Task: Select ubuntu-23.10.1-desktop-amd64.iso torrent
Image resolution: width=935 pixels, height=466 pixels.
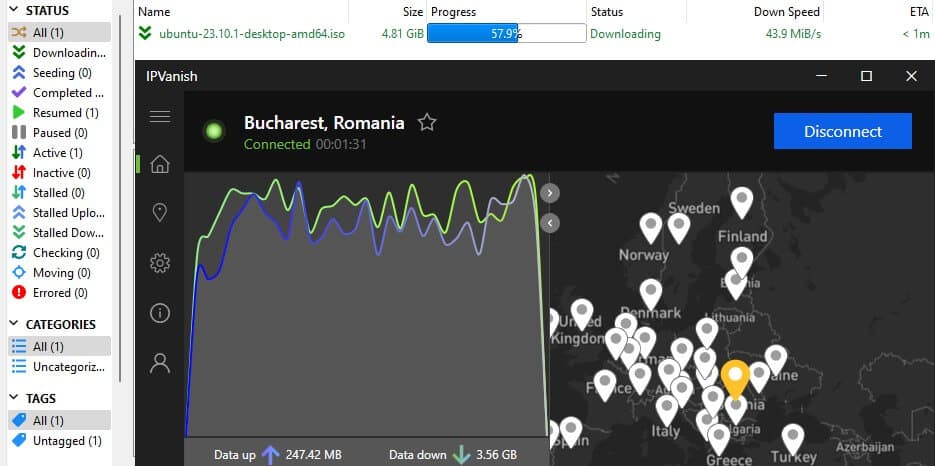Action: tap(252, 34)
